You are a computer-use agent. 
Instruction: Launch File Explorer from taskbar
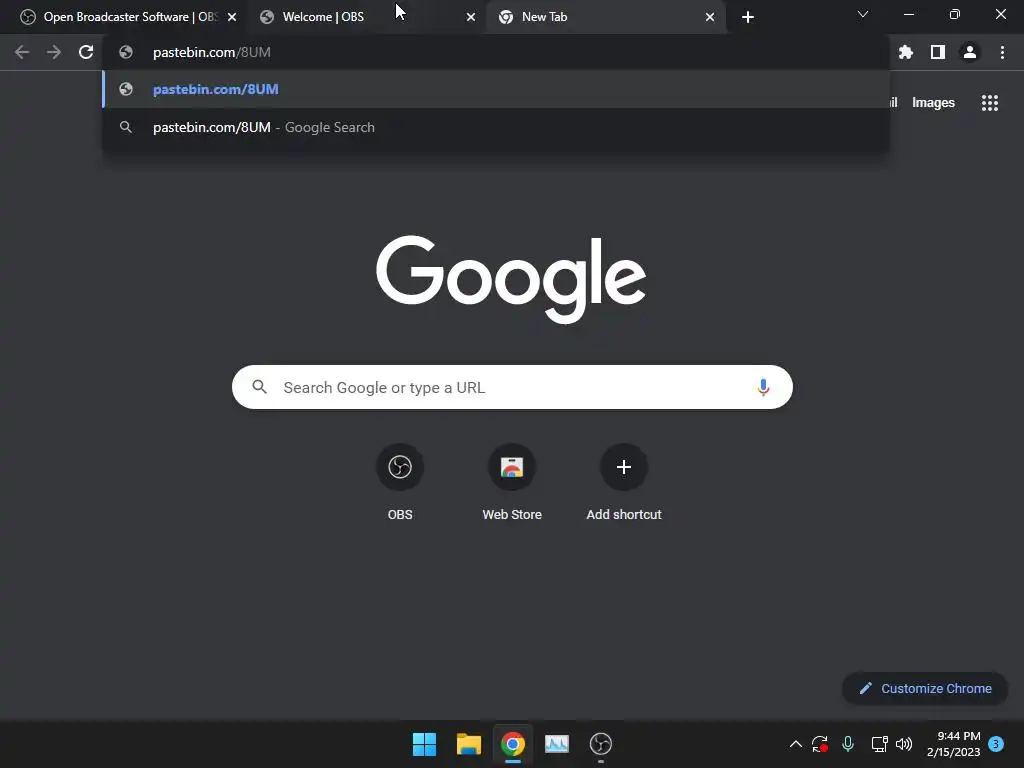click(469, 744)
